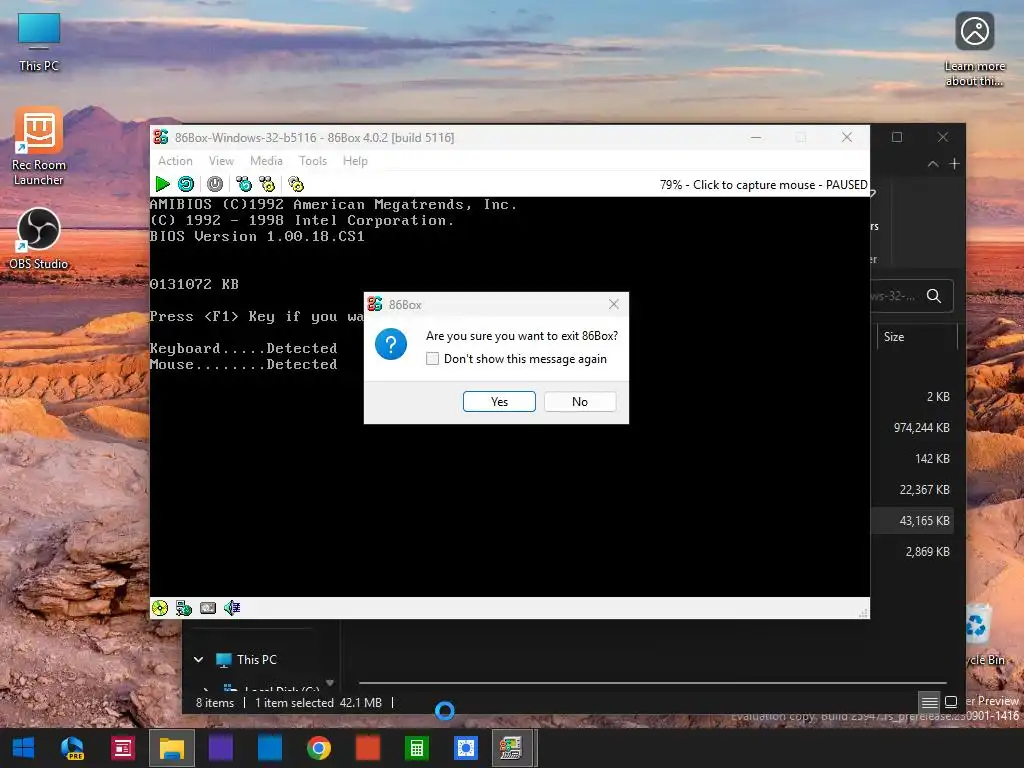Click the hard disk status bar icon
Screen dimensions: 1024x768
tap(208, 608)
